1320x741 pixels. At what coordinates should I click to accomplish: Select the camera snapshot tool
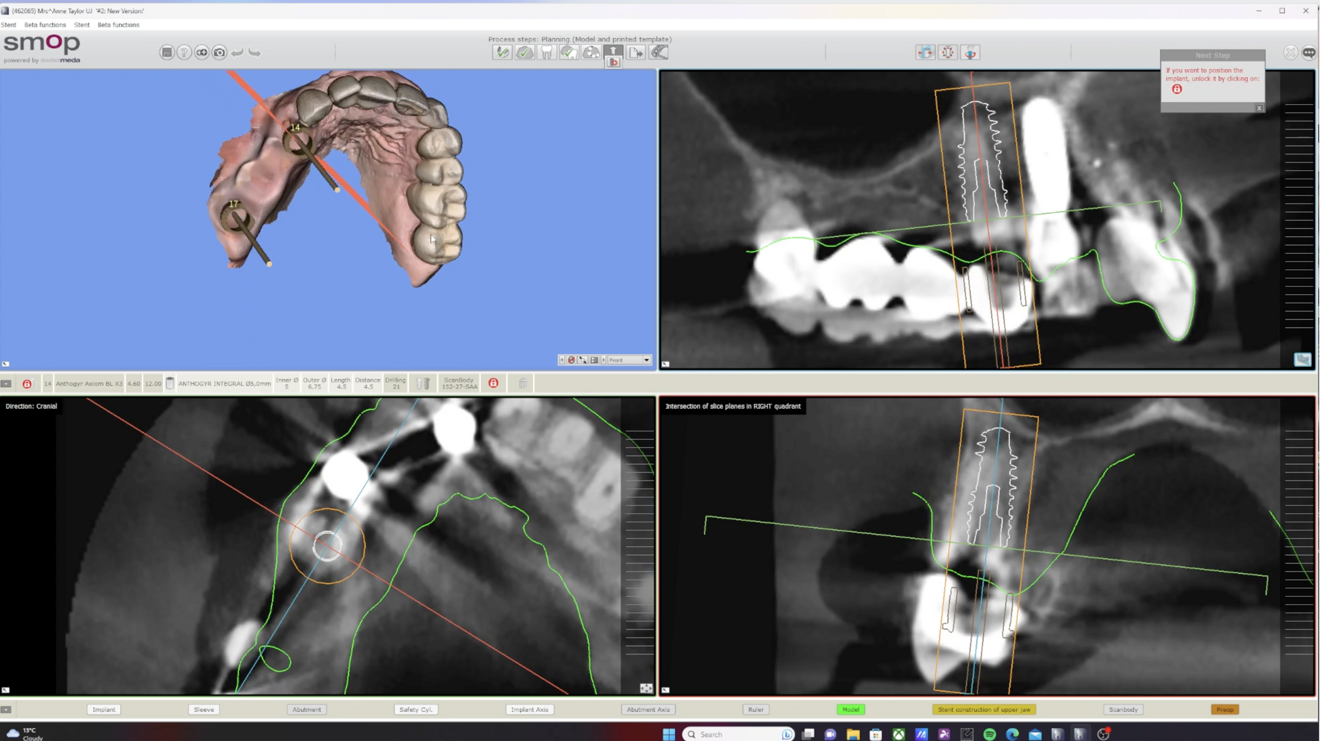click(219, 52)
